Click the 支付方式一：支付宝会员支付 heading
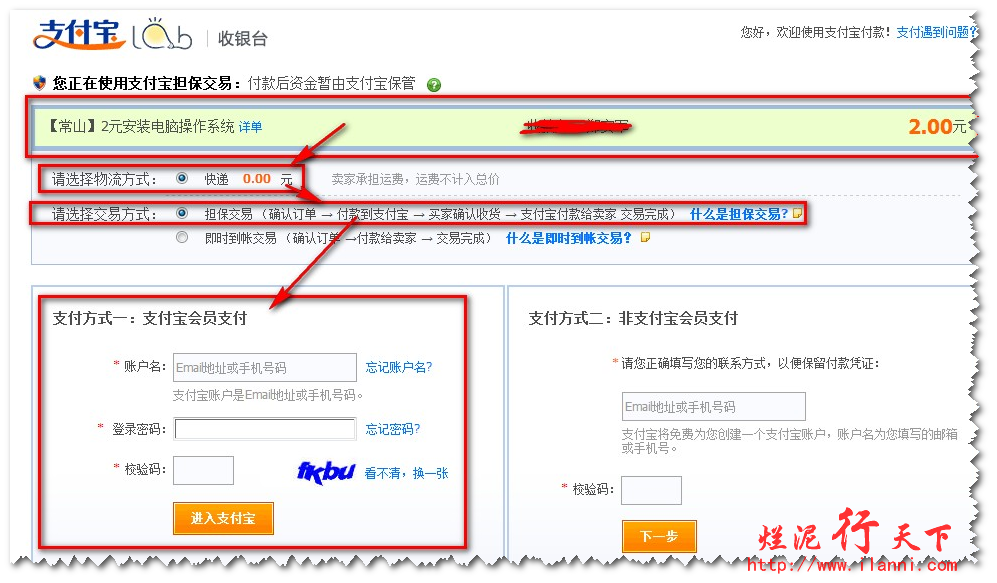 pyautogui.click(x=149, y=318)
